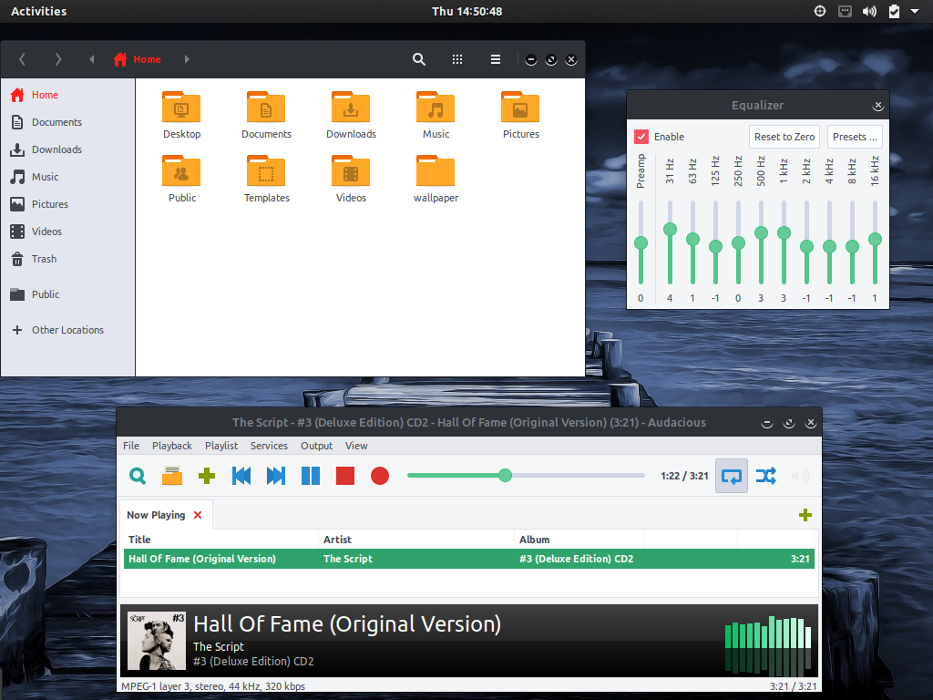Open file manager hamburger menu
The height and width of the screenshot is (700, 933).
point(495,59)
